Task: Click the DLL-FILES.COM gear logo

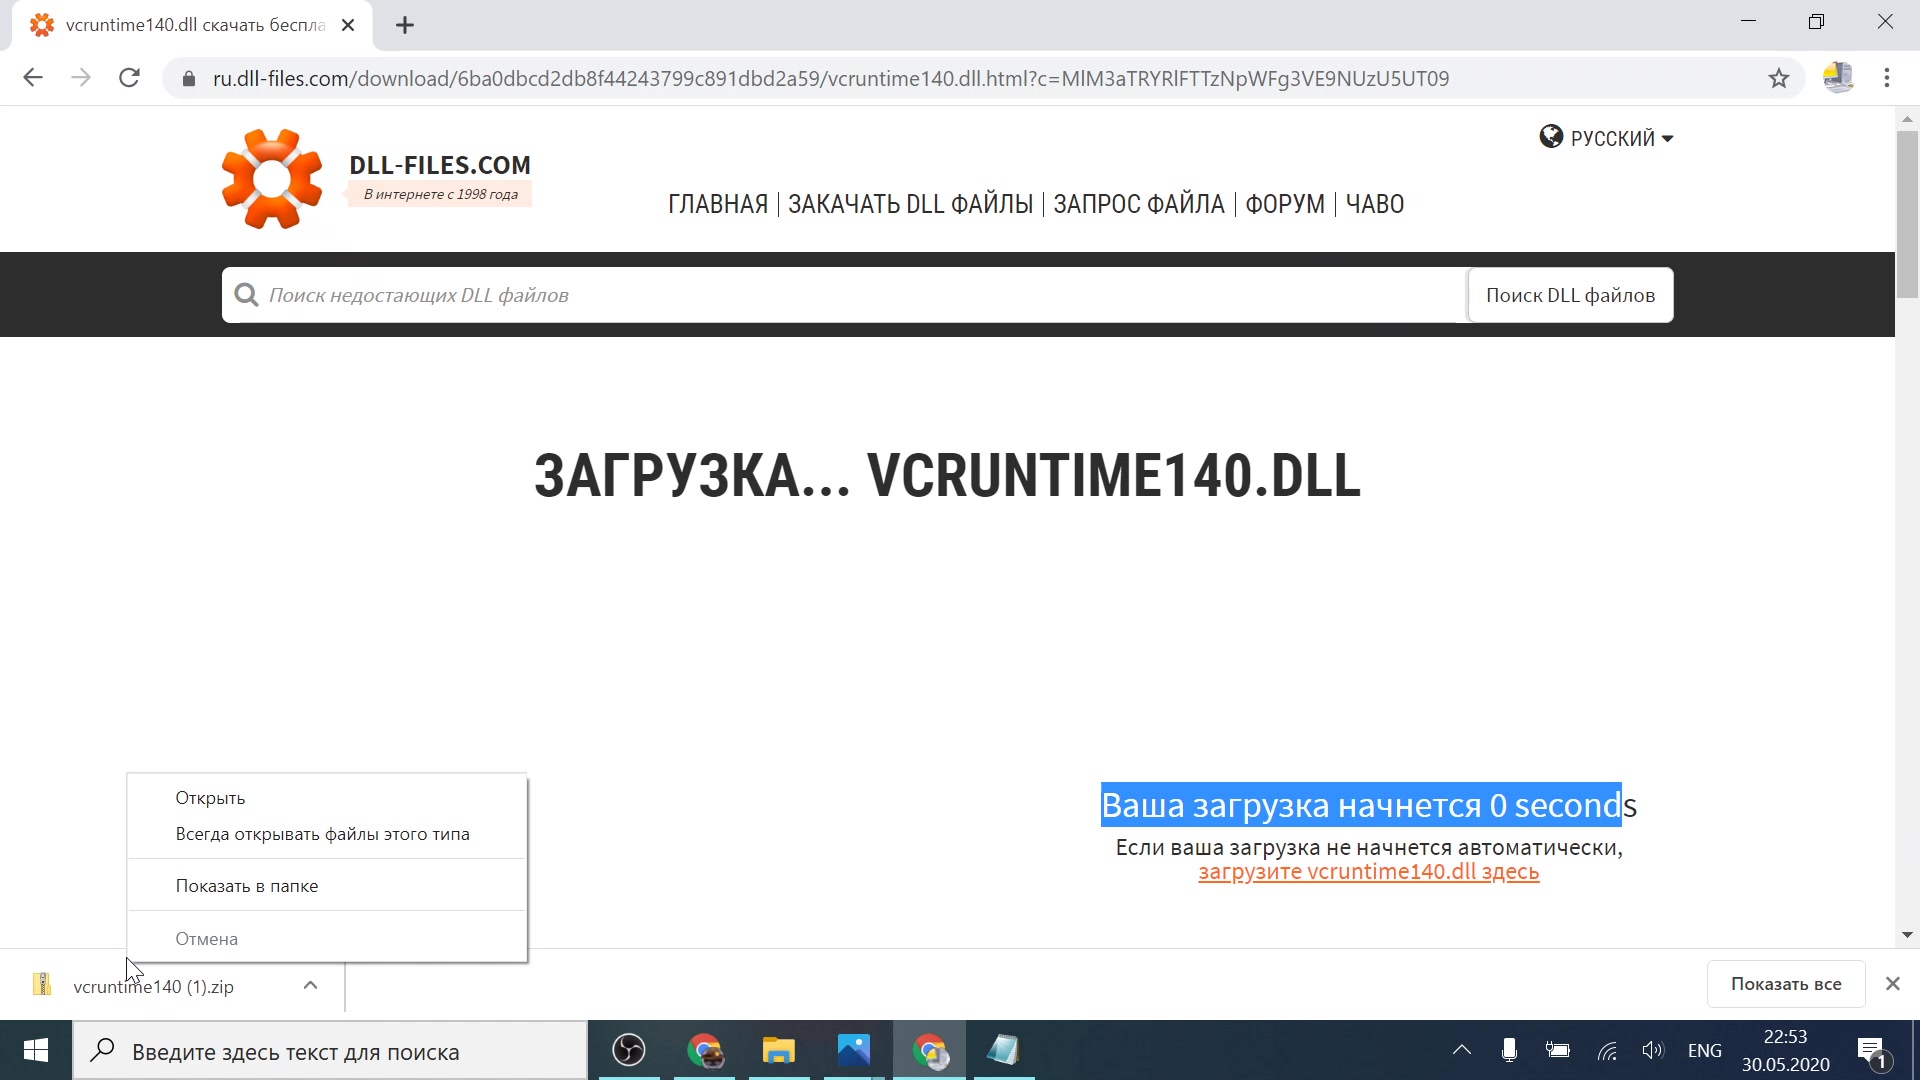Action: click(272, 179)
